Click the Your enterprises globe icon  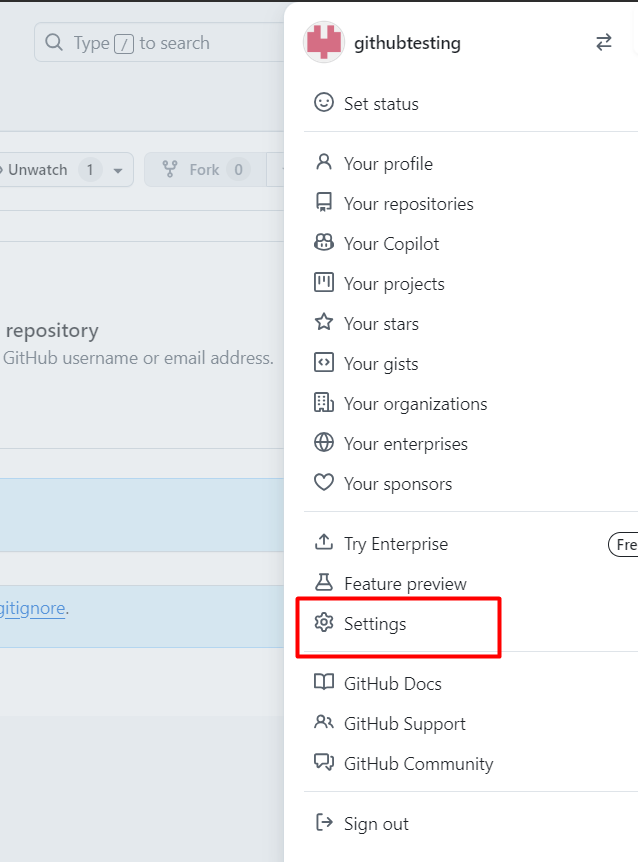[324, 443]
